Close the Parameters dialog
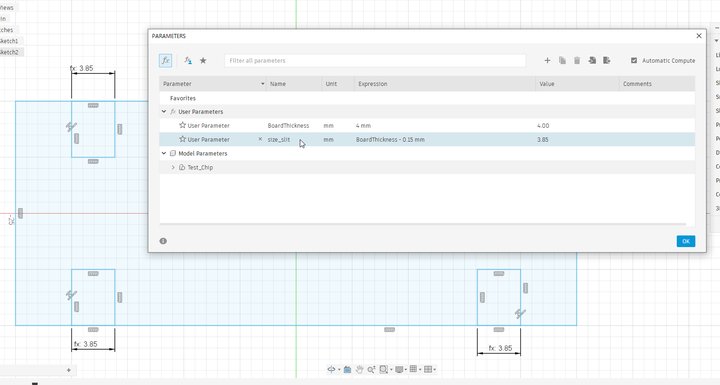The height and width of the screenshot is (385, 720). point(699,36)
